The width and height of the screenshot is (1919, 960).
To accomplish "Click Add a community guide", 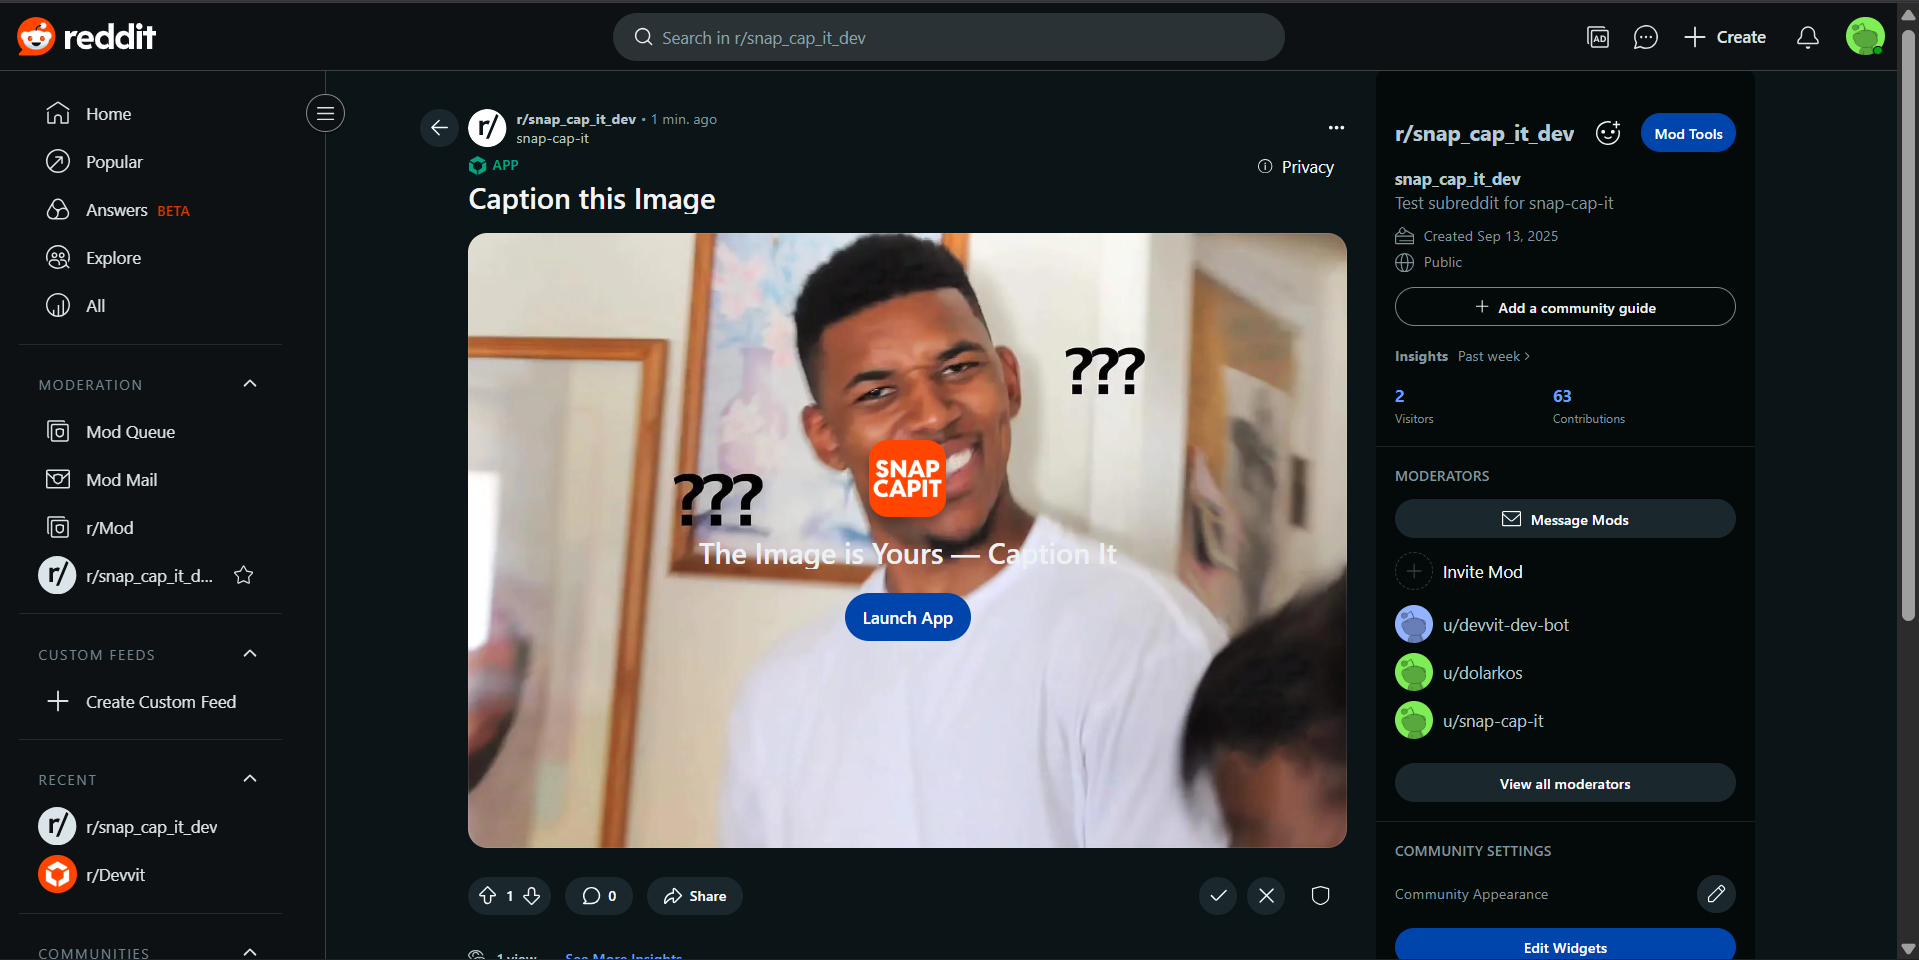I will coord(1565,307).
